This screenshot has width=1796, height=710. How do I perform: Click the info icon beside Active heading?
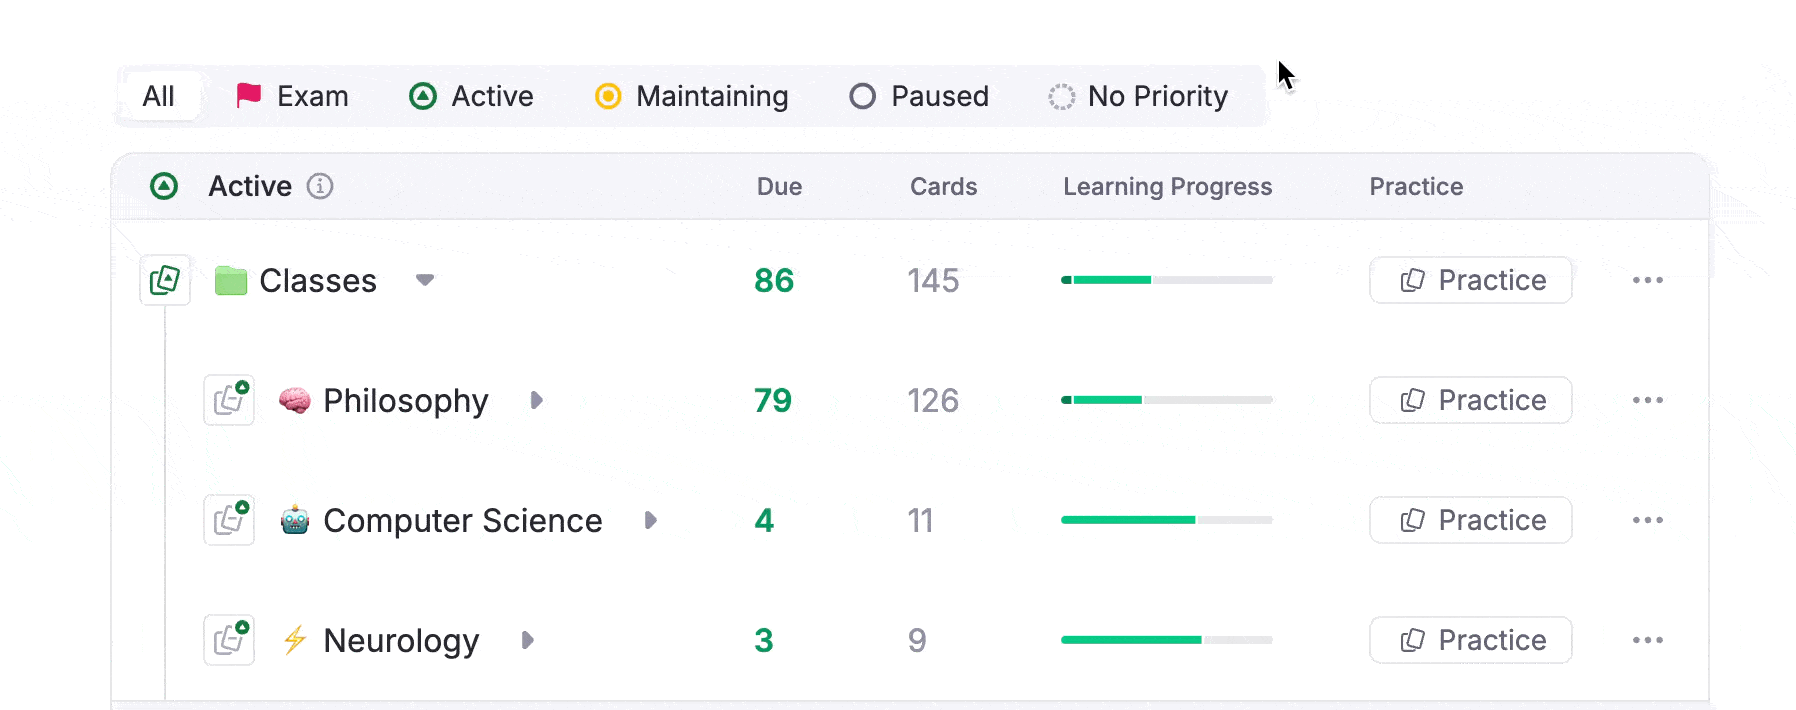click(320, 186)
